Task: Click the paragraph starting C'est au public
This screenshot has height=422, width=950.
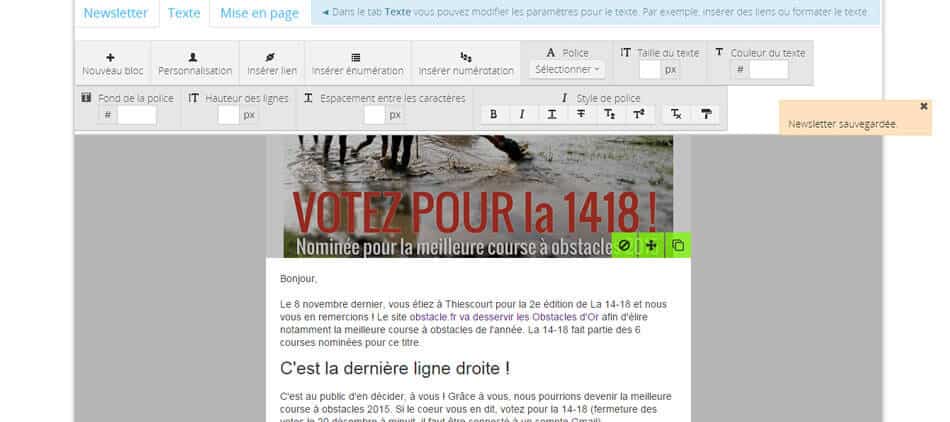Action: click(476, 409)
